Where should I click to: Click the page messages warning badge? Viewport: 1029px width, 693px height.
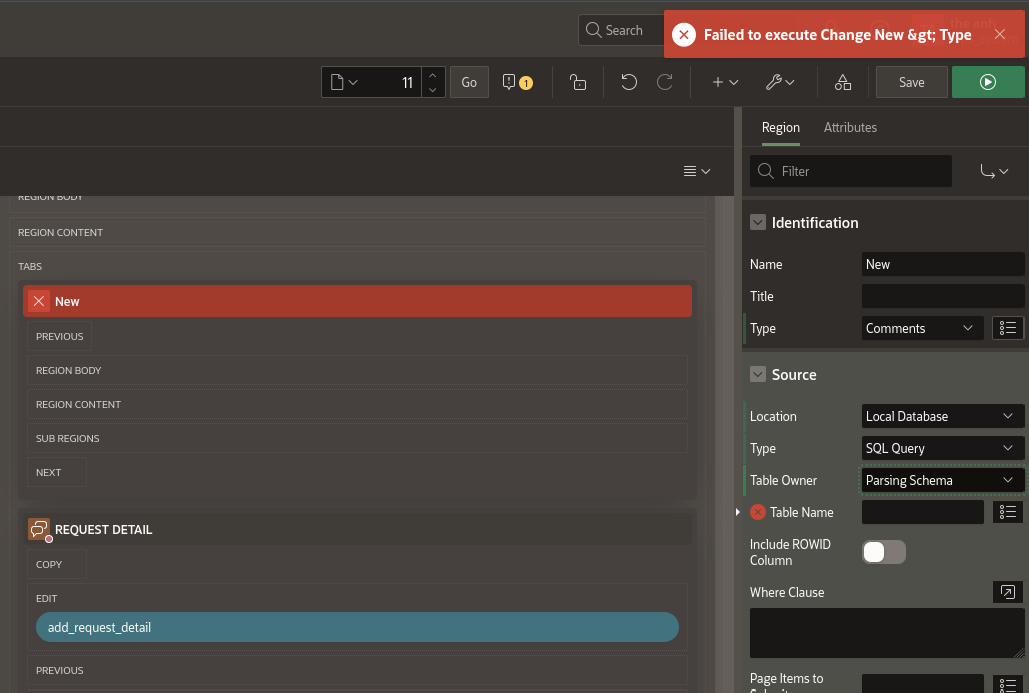(x=517, y=82)
